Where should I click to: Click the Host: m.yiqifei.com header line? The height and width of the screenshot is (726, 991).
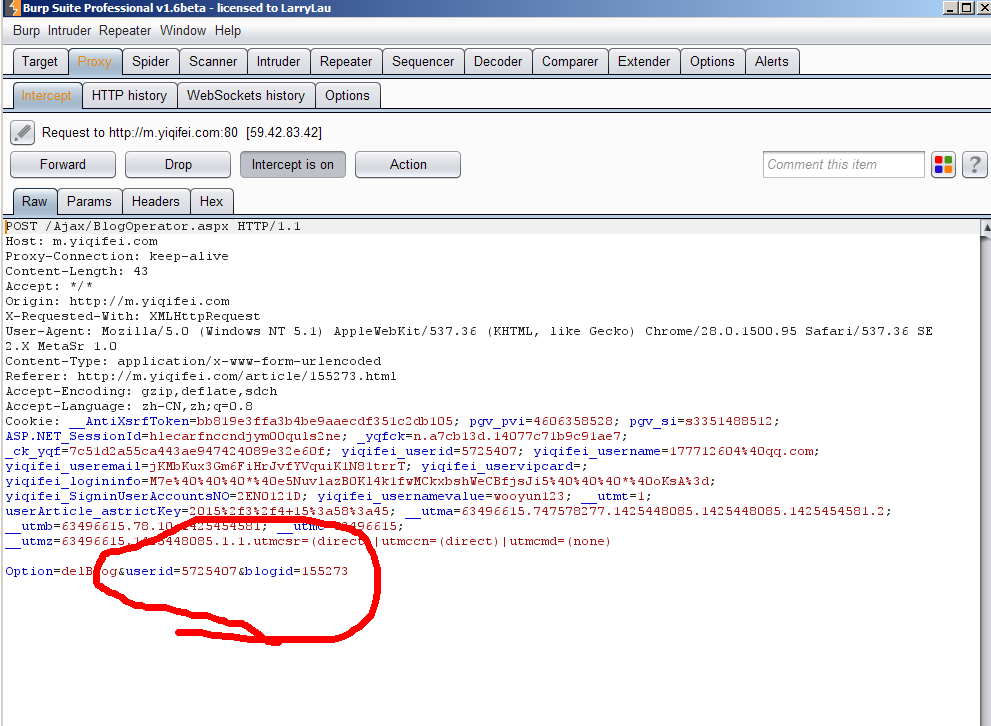click(x=82, y=241)
